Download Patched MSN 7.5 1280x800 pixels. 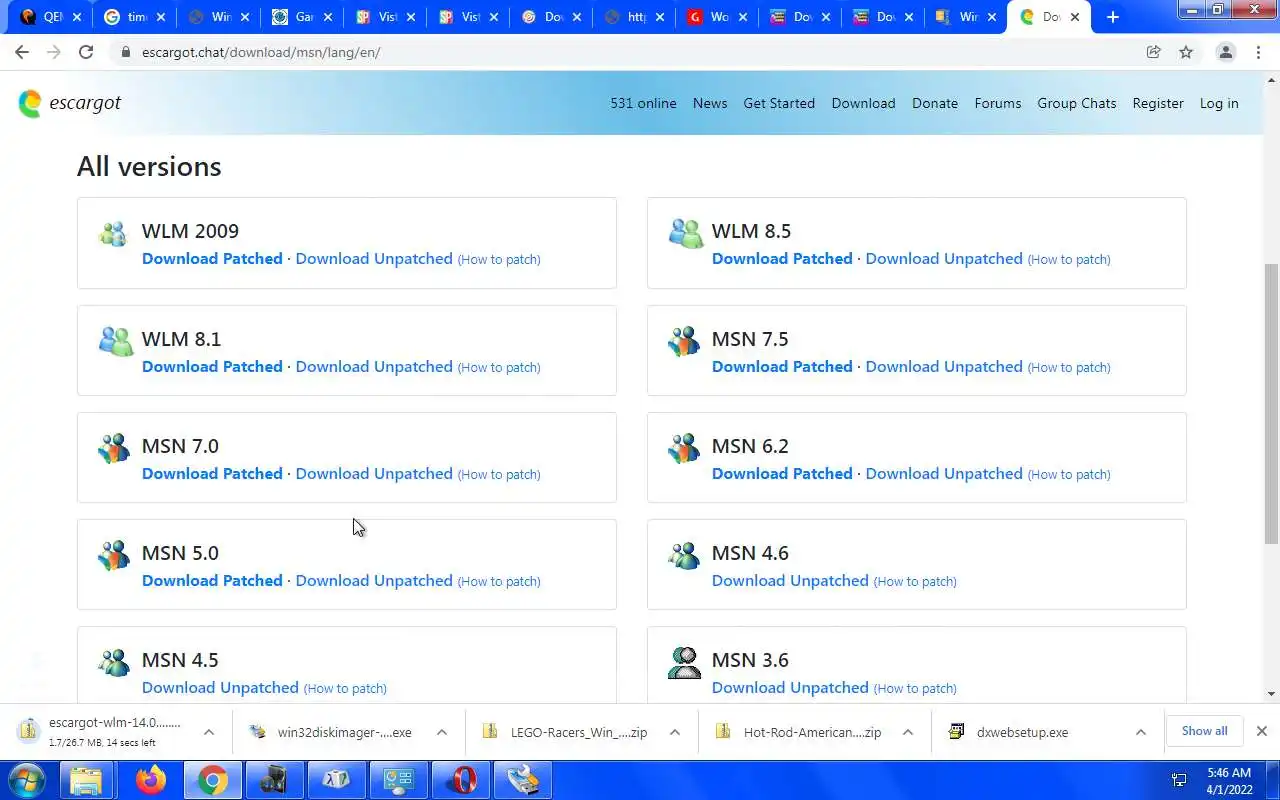[782, 366]
